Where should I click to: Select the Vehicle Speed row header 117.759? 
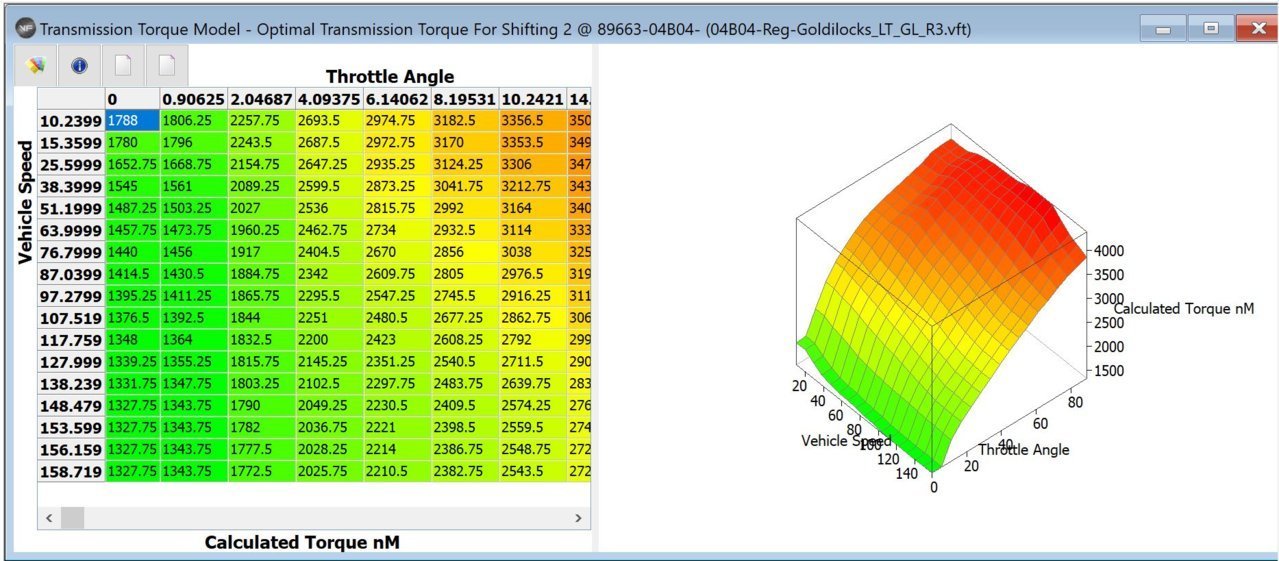(x=71, y=340)
